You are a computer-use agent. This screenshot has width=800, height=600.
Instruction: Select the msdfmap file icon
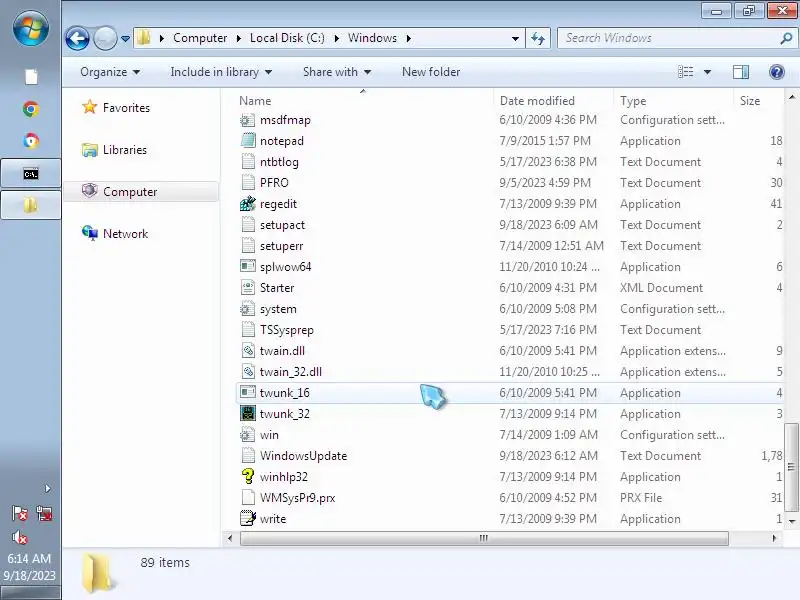pos(247,120)
